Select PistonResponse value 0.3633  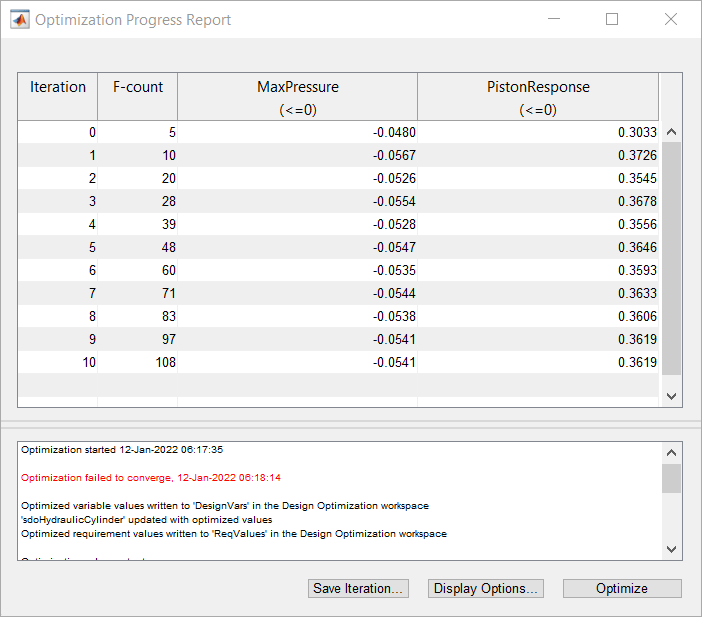tap(538, 293)
